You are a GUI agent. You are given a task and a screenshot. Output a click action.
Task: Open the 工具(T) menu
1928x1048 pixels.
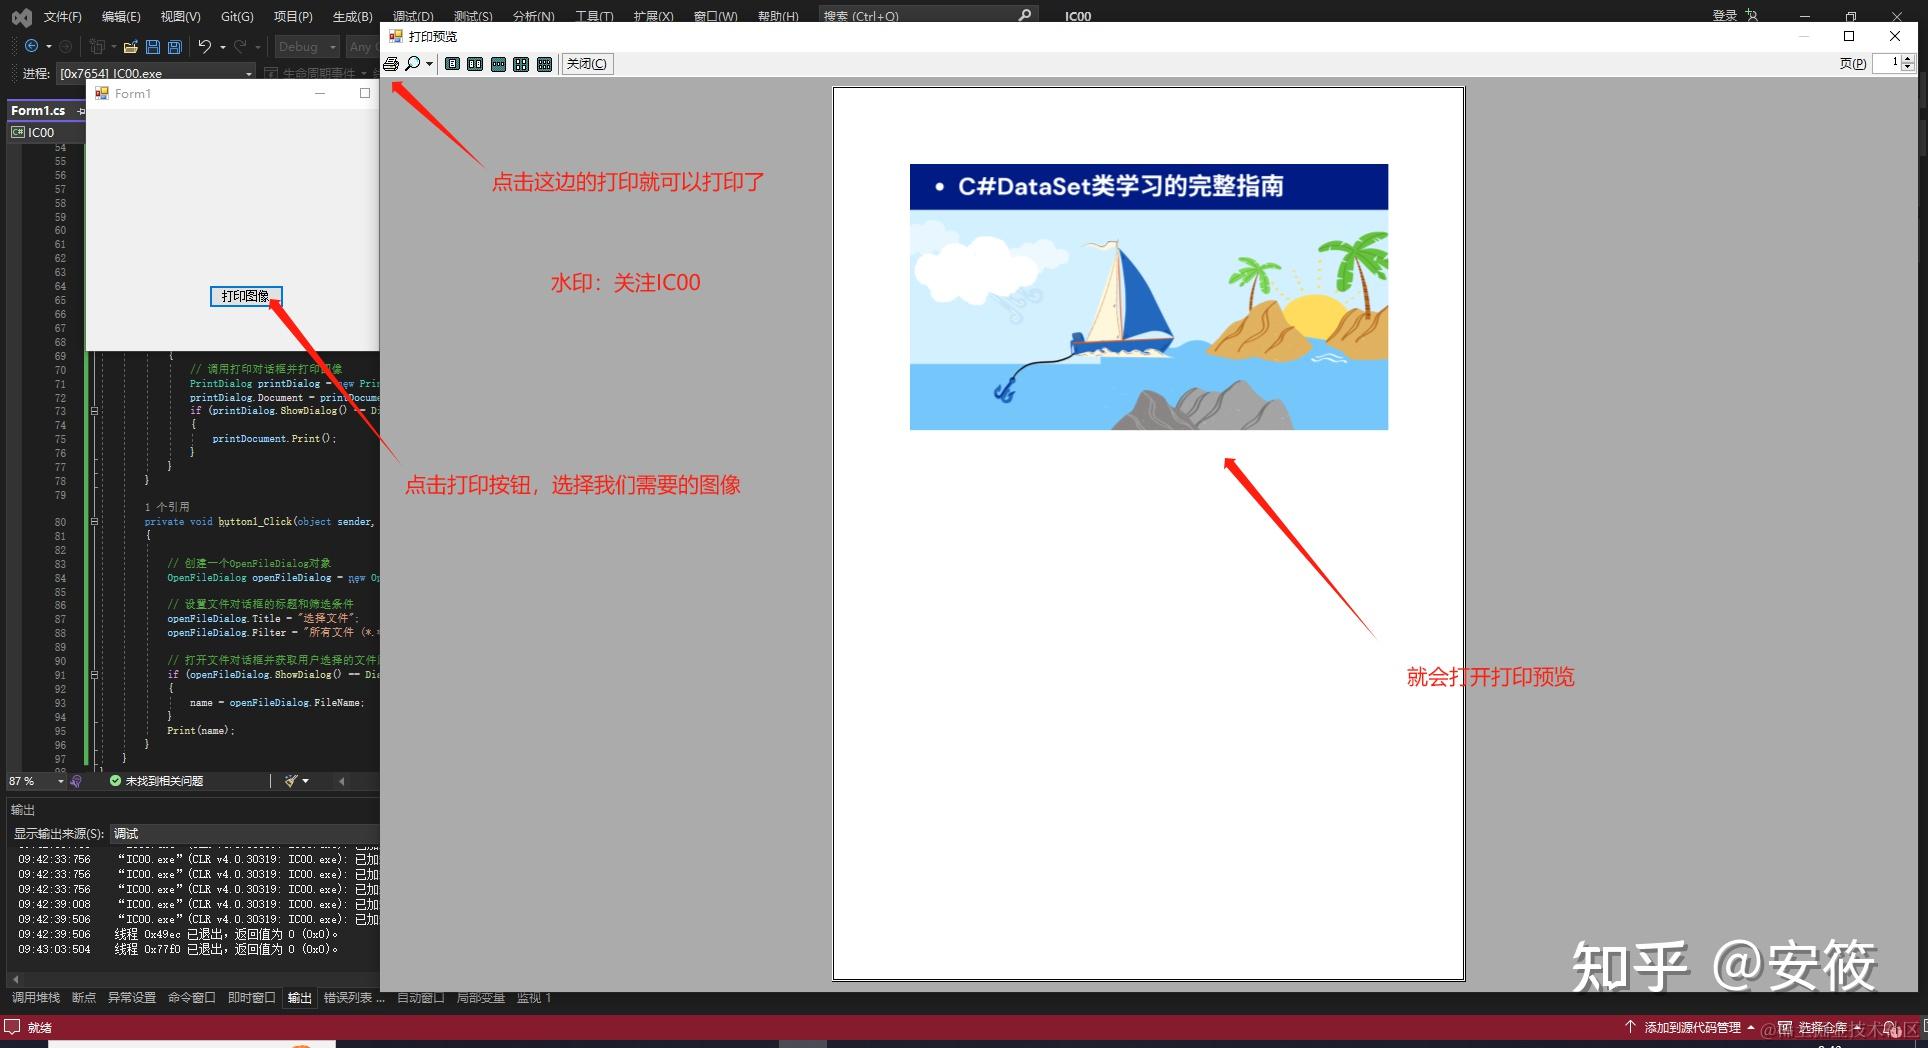(593, 15)
